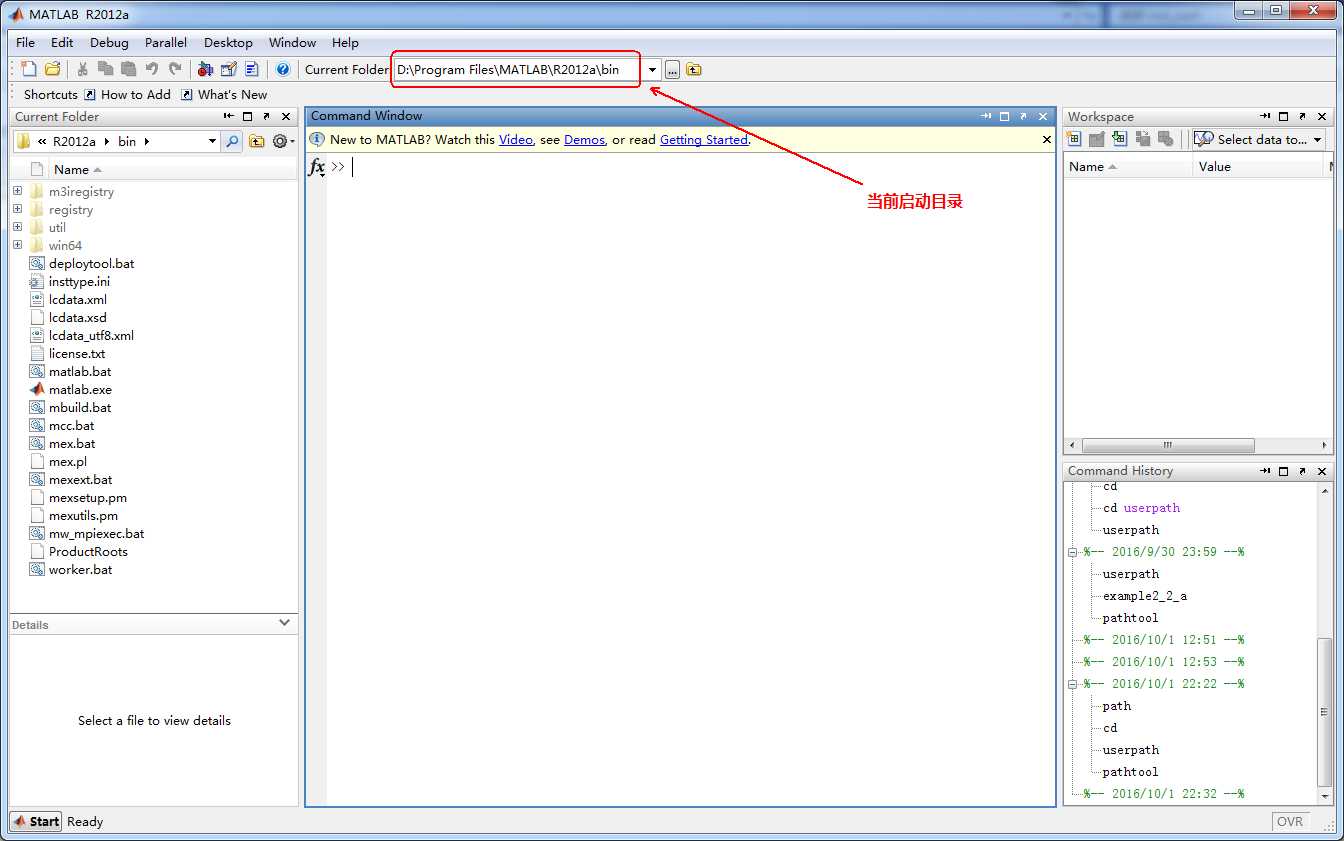The image size is (1344, 841).
Task: Click the Command History vertical scrollbar
Action: point(1325,711)
